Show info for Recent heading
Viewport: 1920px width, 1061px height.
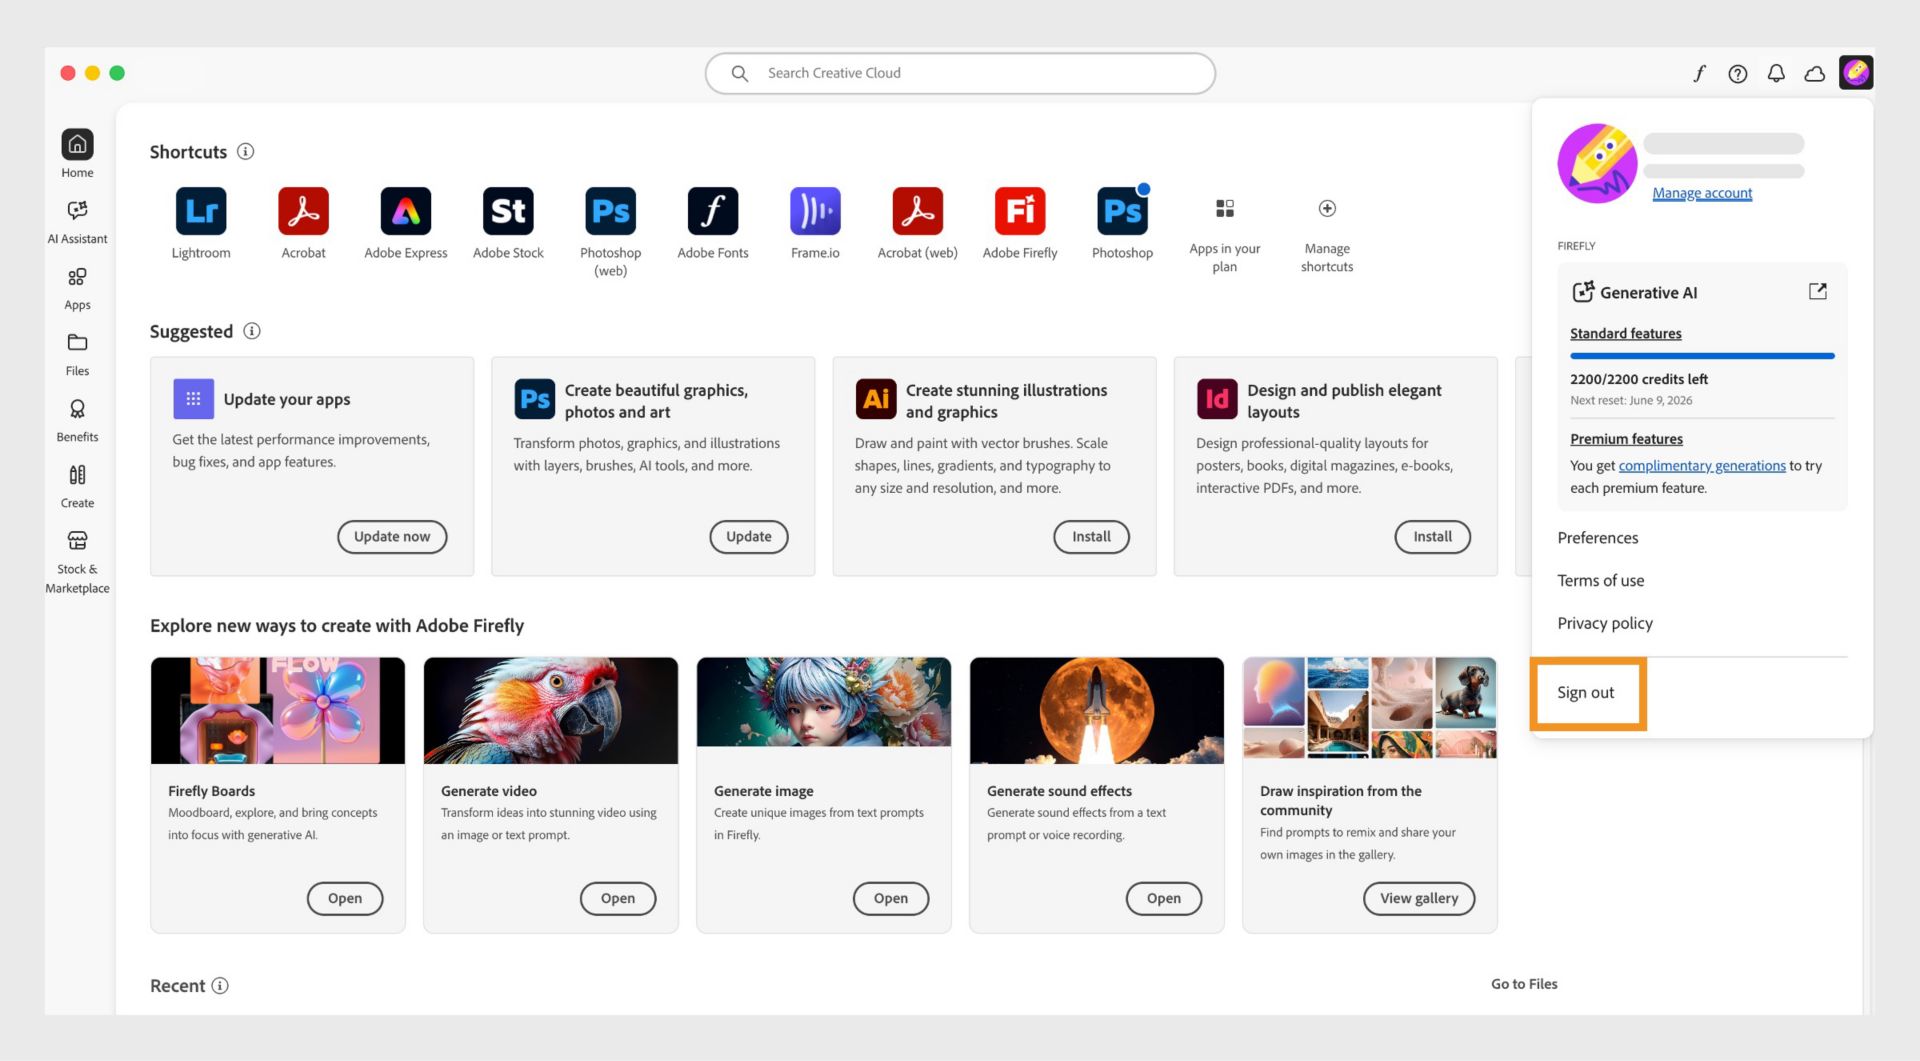click(220, 985)
